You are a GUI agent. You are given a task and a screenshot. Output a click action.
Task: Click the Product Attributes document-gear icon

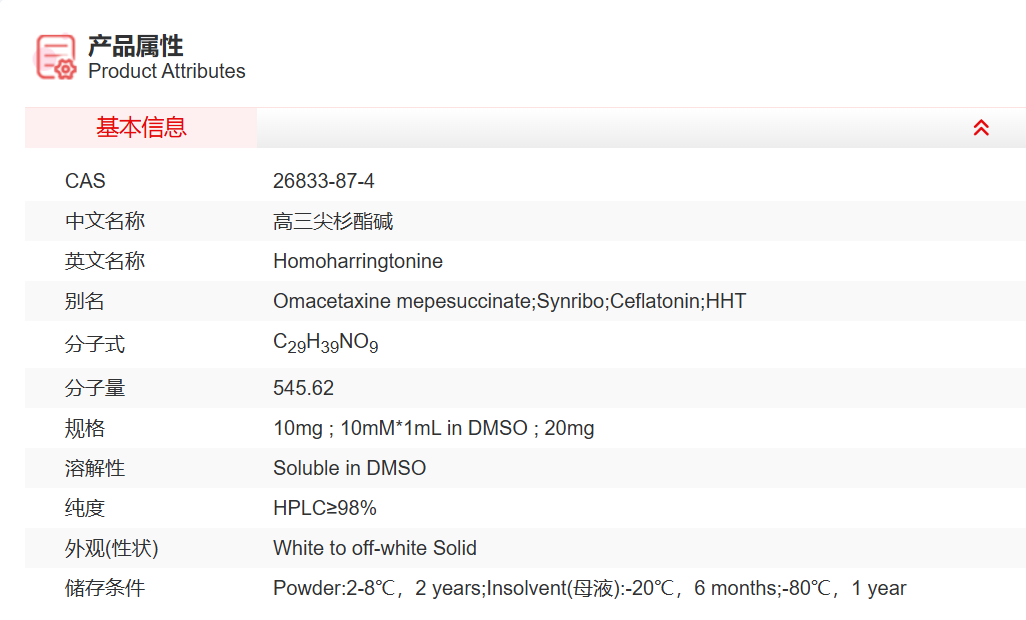pyautogui.click(x=56, y=57)
